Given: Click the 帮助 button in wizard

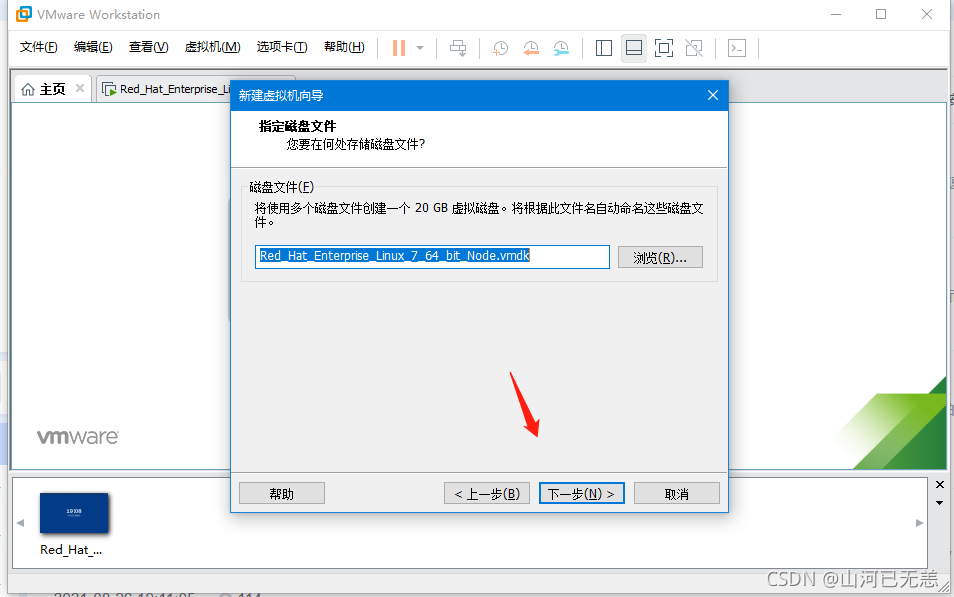Looking at the screenshot, I should coord(282,494).
